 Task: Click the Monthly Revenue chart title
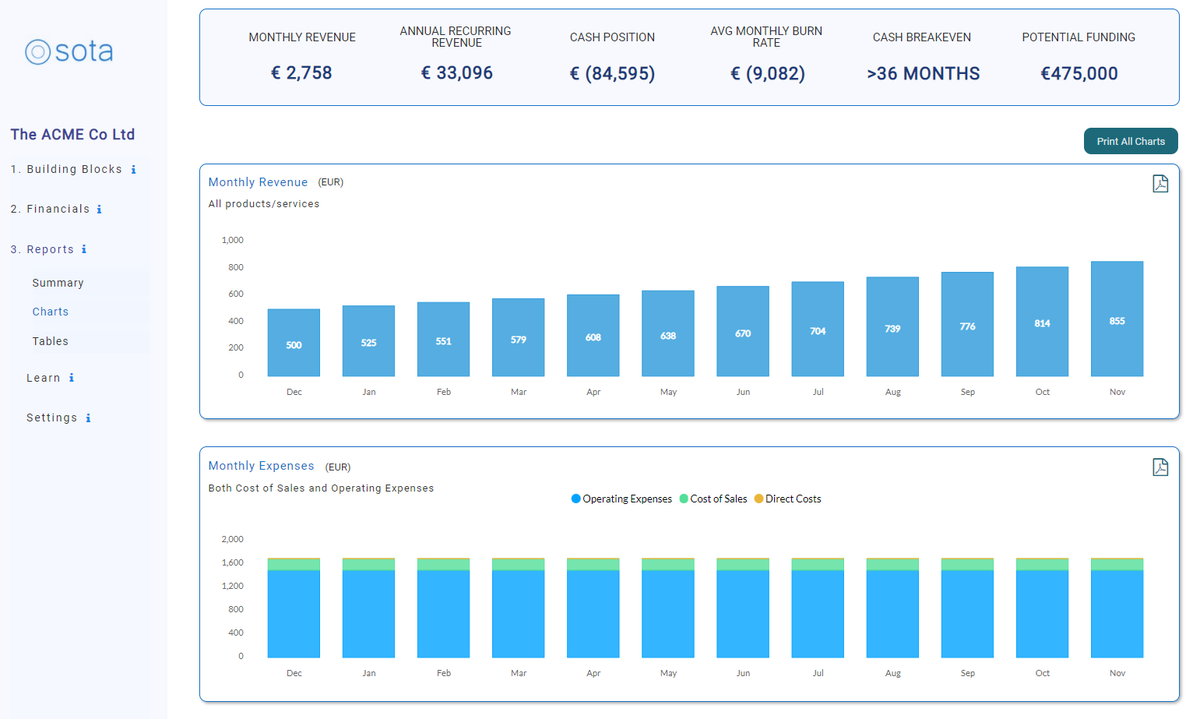pyautogui.click(x=258, y=182)
